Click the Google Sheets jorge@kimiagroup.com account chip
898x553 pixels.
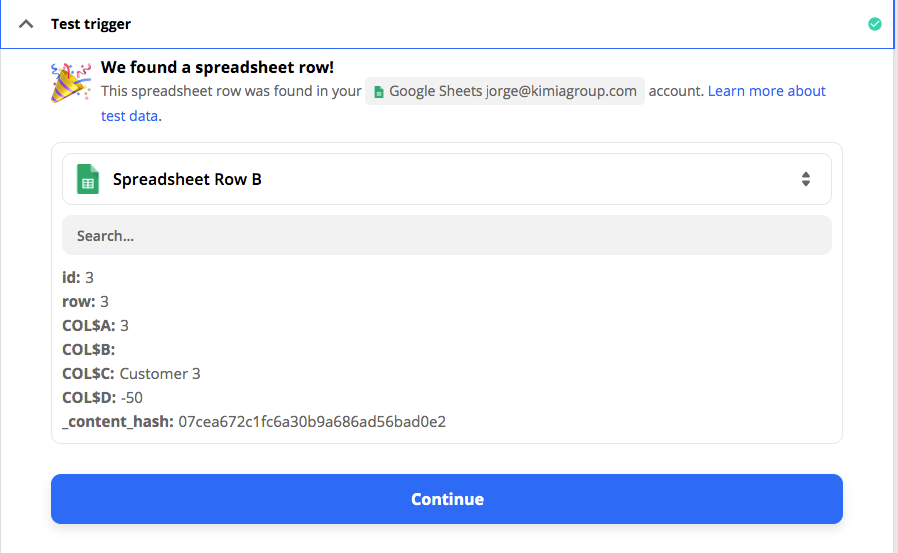[x=505, y=91]
